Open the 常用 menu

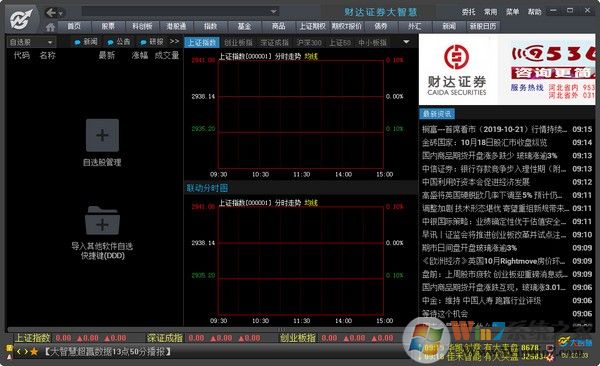pos(490,12)
